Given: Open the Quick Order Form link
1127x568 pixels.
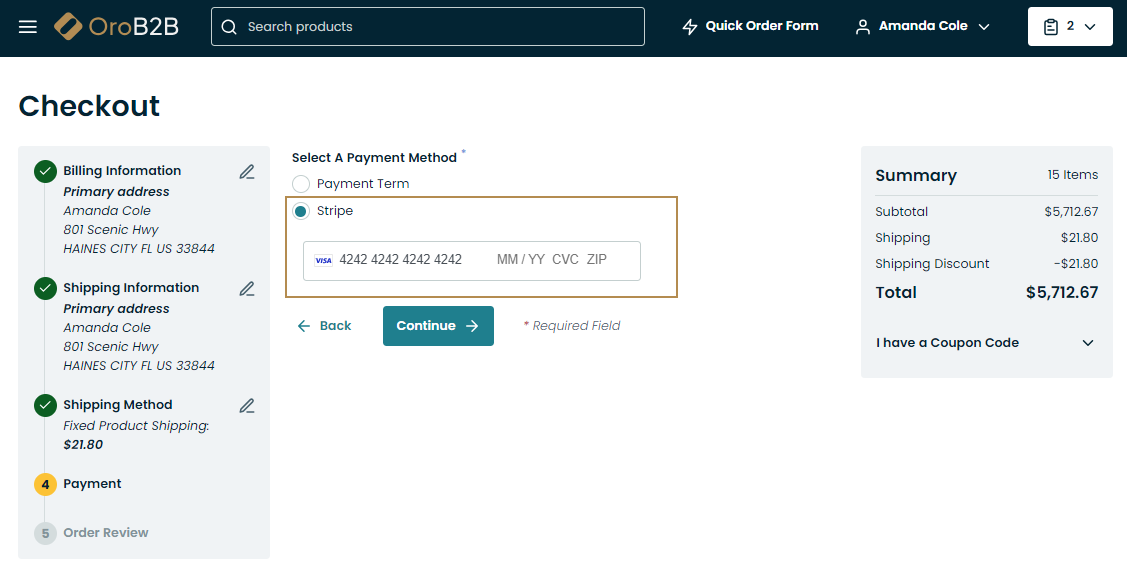Looking at the screenshot, I should point(762,26).
